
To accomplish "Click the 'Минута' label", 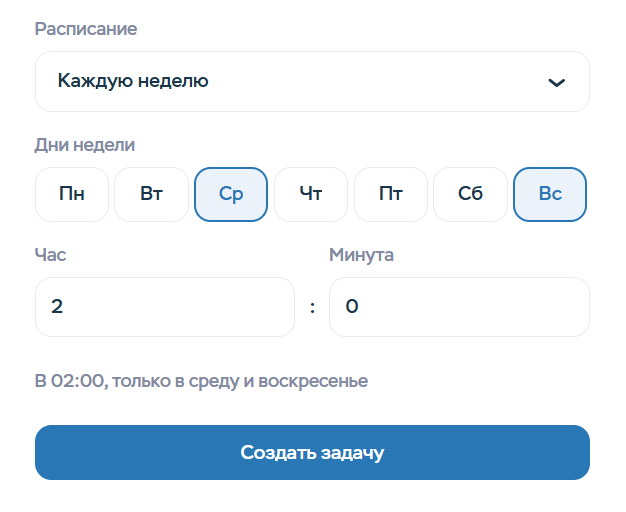I will pyautogui.click(x=361, y=255).
